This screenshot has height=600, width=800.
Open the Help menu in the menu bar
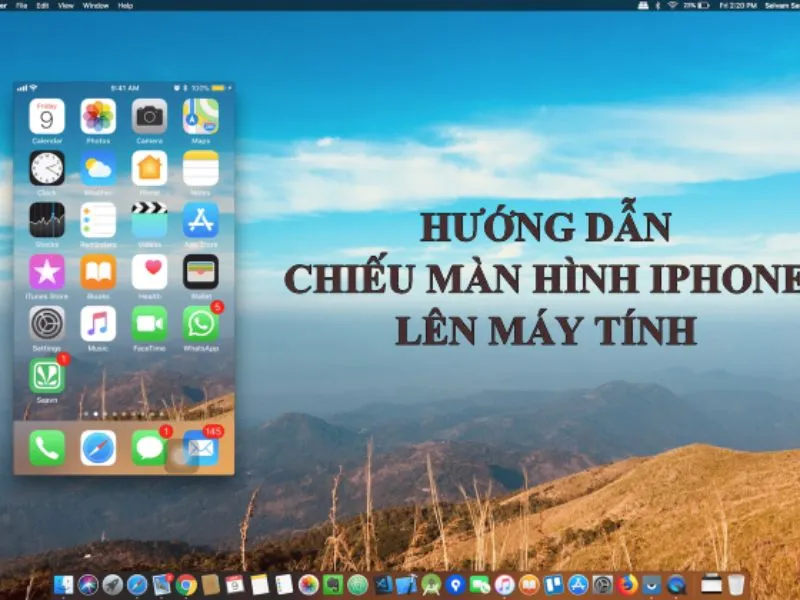126,6
